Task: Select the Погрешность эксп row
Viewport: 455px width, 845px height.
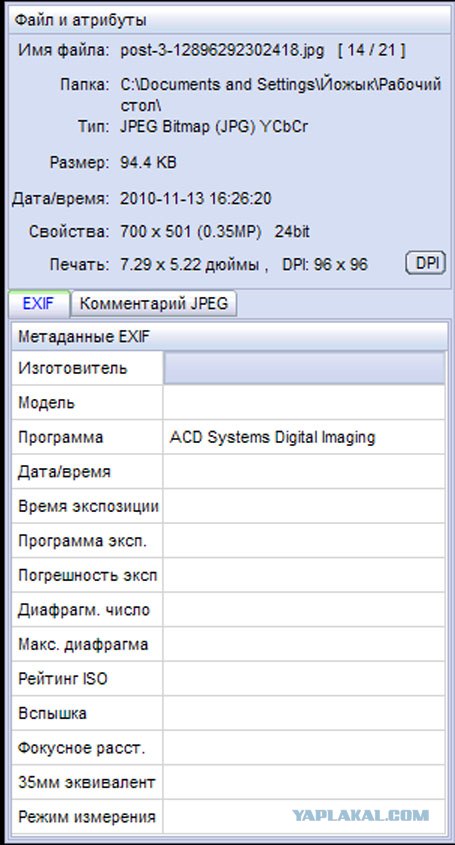Action: coord(229,575)
